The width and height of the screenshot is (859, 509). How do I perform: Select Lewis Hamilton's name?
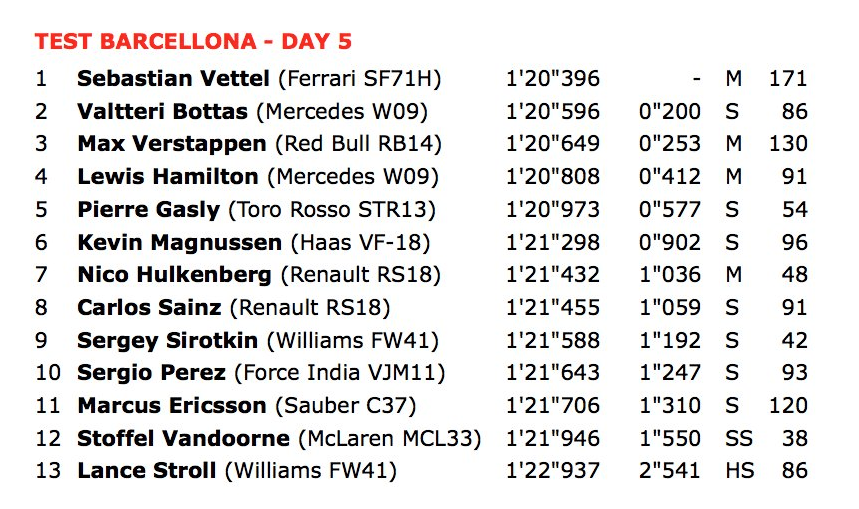point(168,176)
